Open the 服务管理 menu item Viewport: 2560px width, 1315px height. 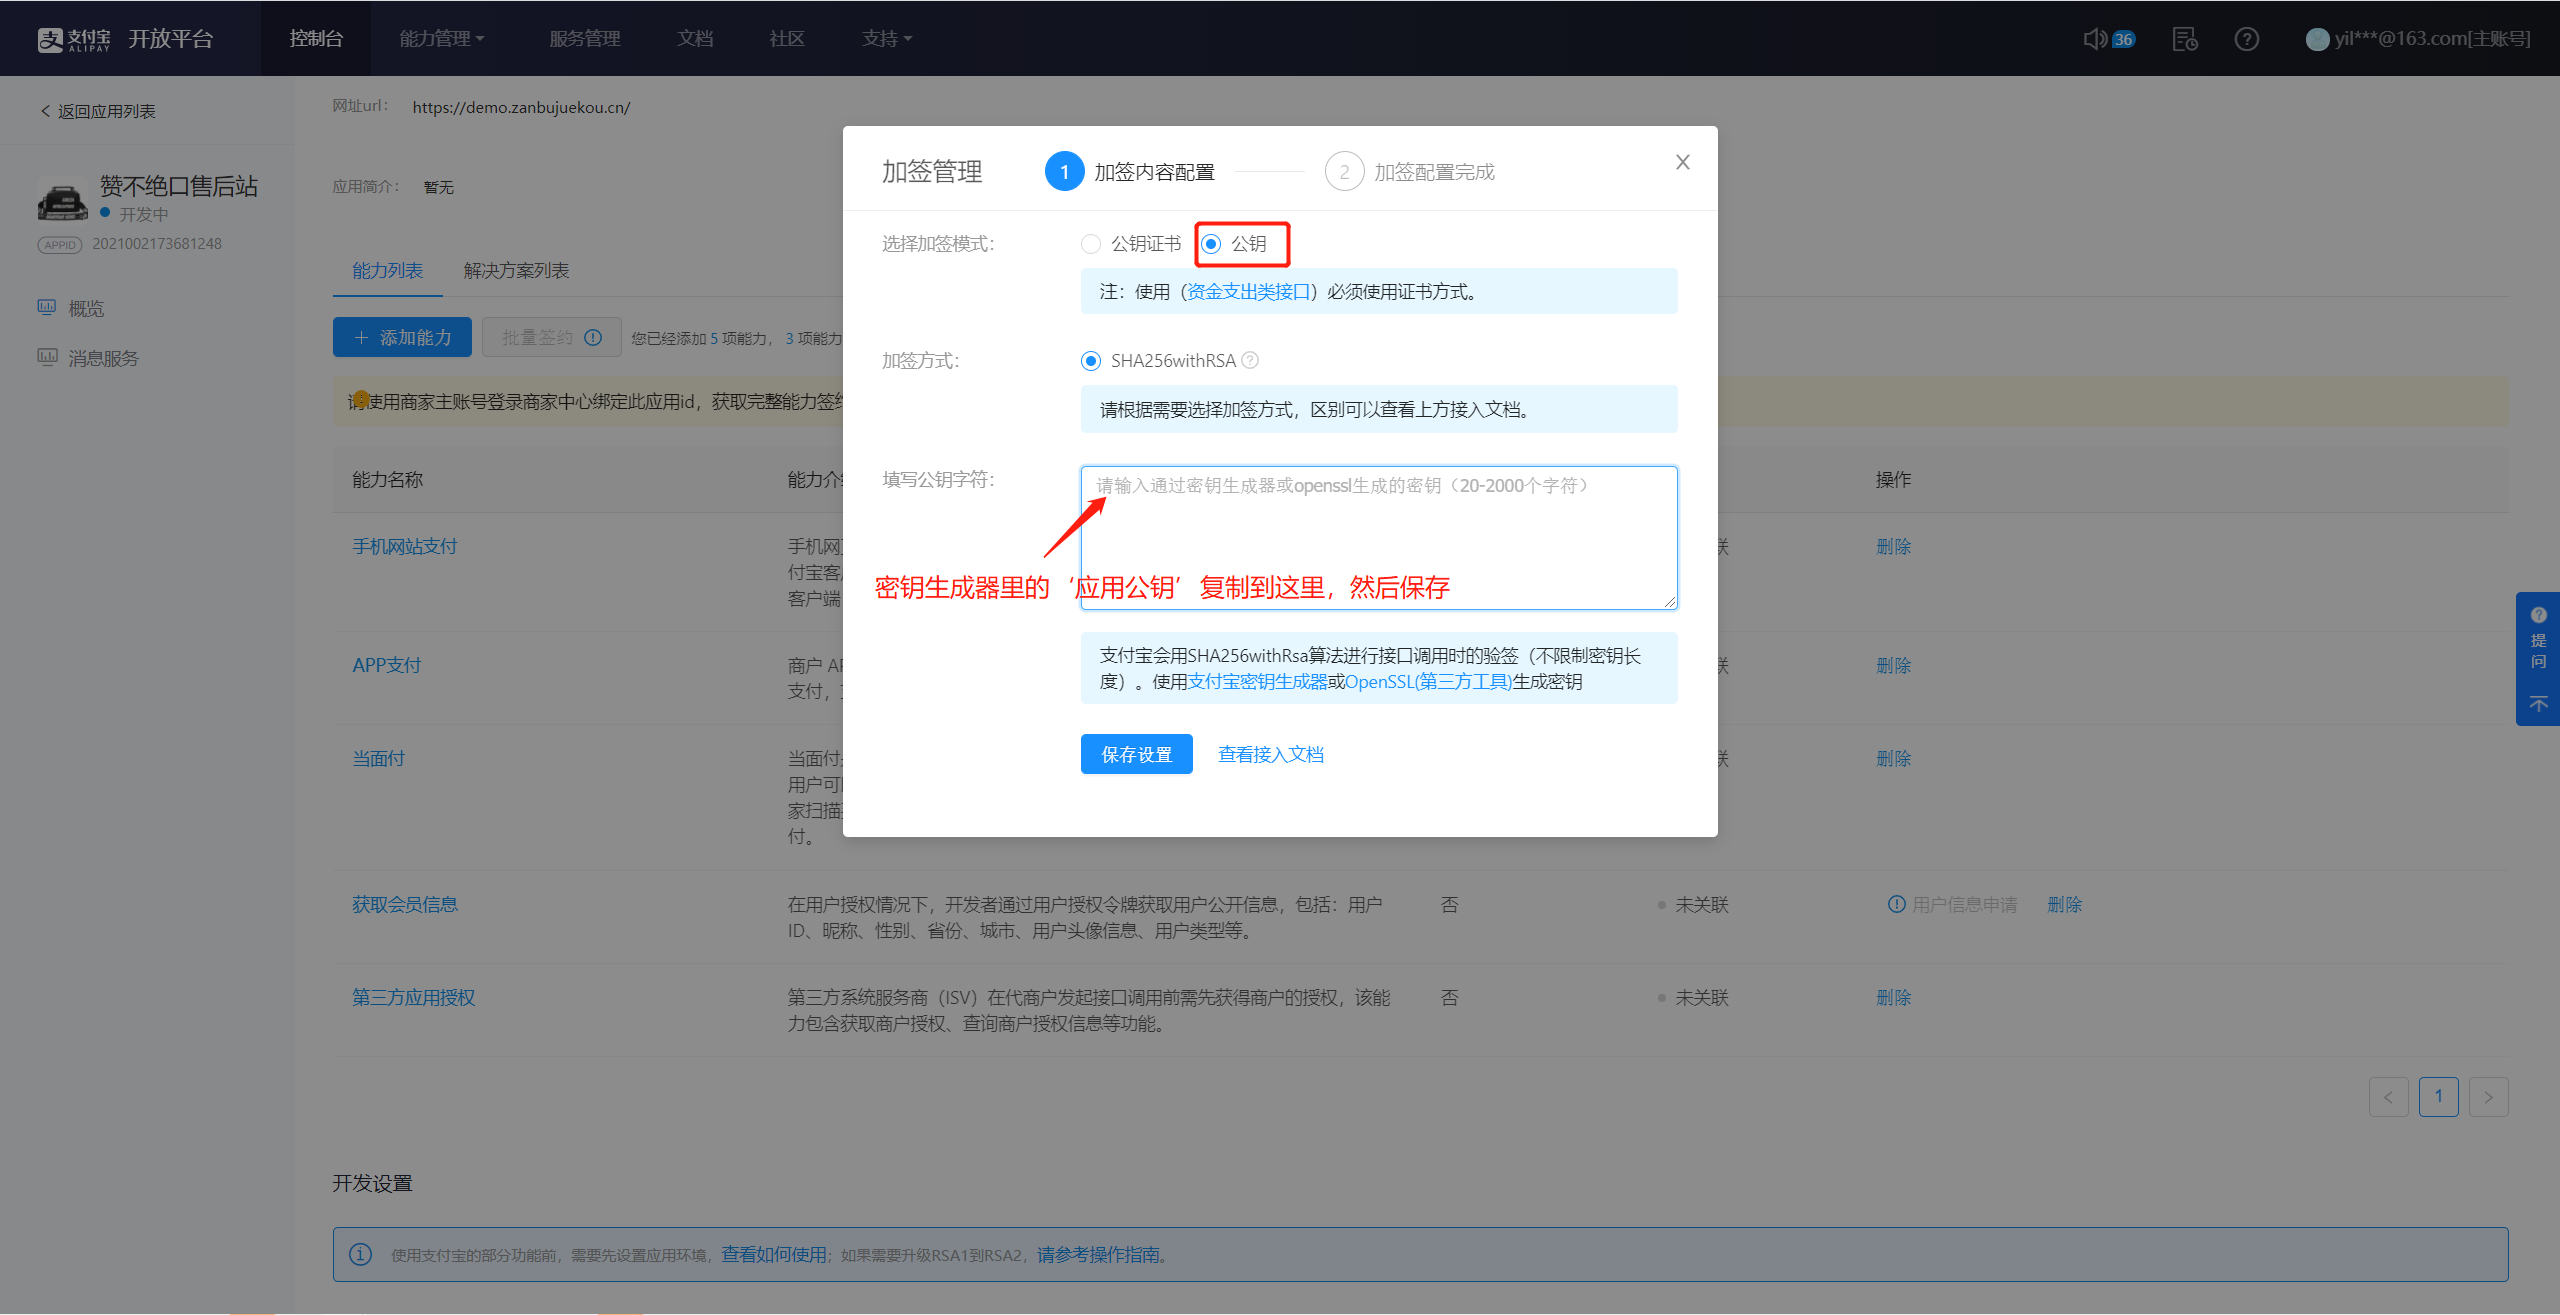pos(585,39)
